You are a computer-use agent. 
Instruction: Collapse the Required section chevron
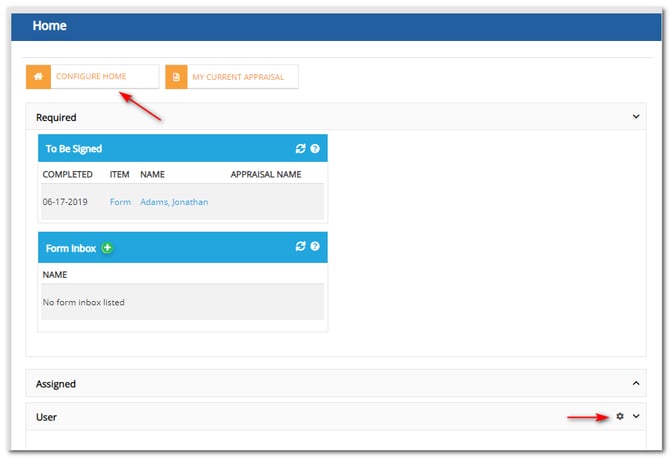click(x=636, y=117)
